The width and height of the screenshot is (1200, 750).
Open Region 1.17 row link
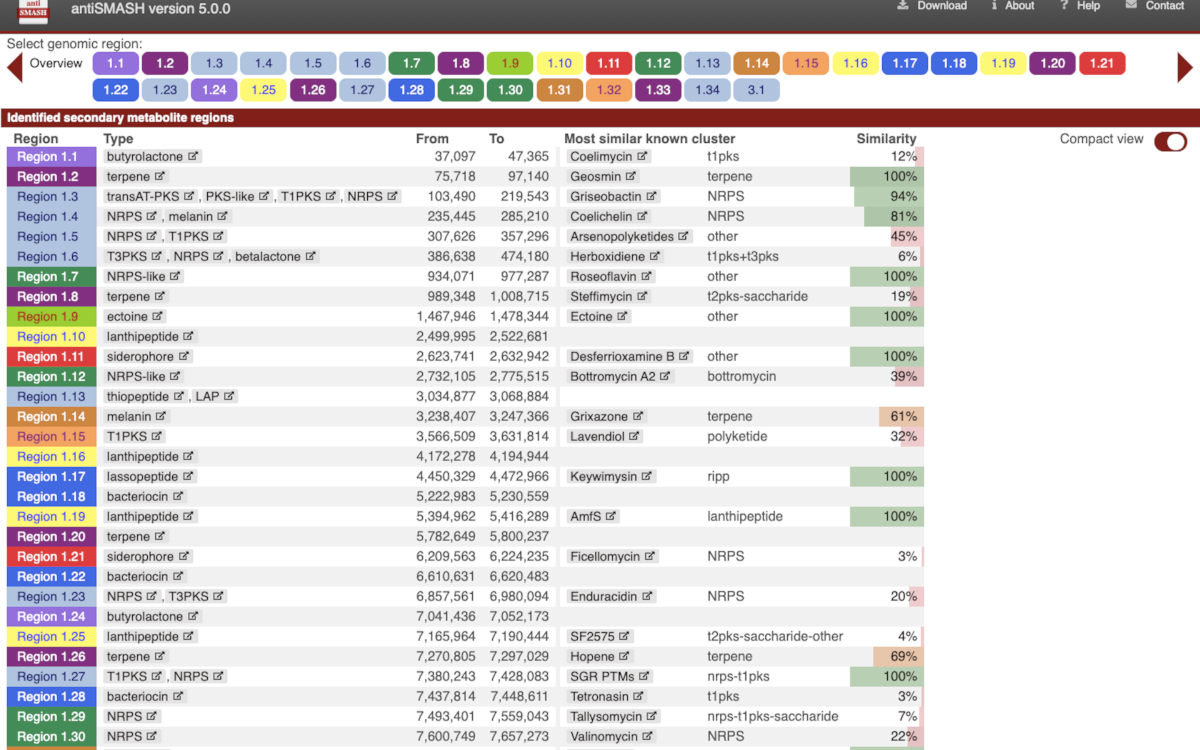[x=51, y=477]
